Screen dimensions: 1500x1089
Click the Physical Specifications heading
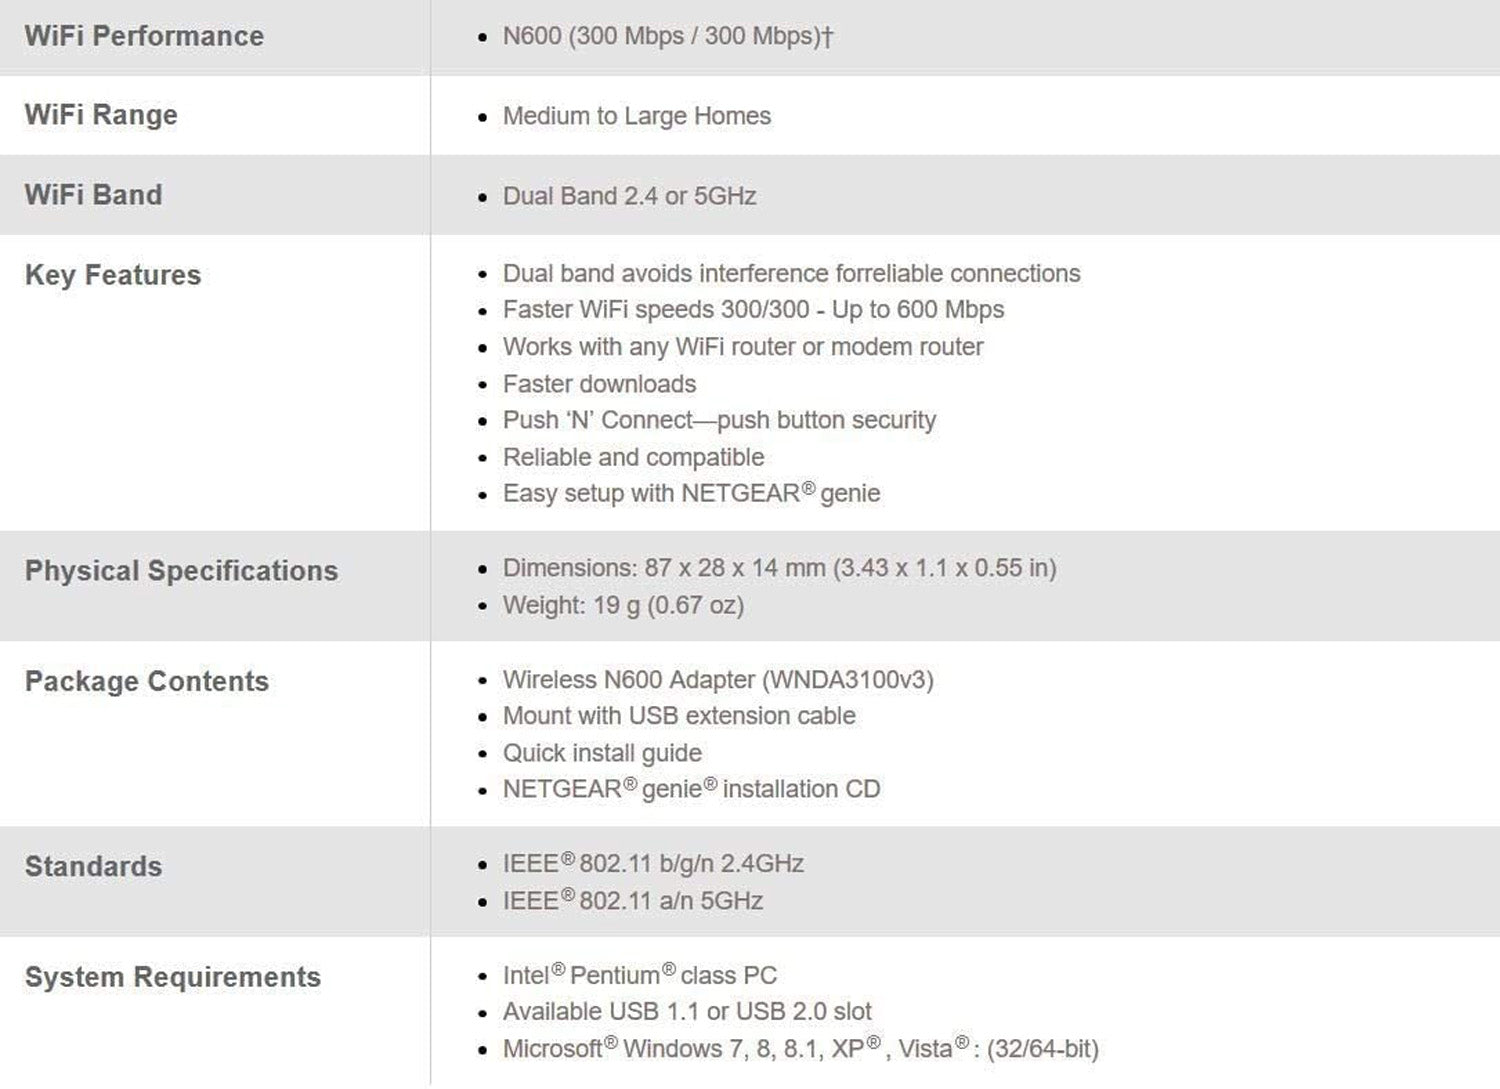click(181, 571)
